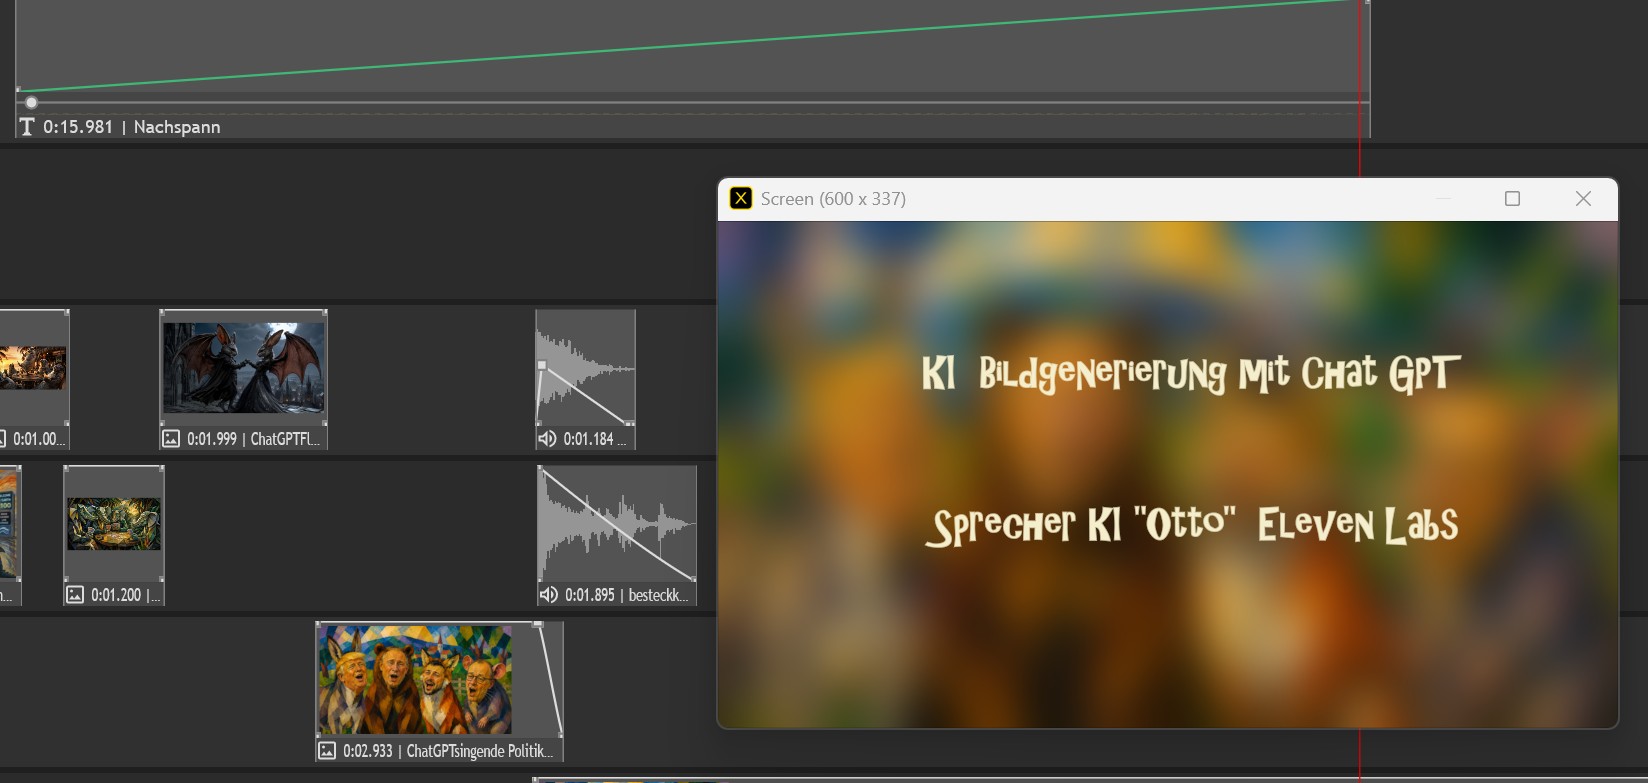The image size is (1648, 783).
Task: Click the keyframe dot on Nachspann clip
Action: point(31,102)
